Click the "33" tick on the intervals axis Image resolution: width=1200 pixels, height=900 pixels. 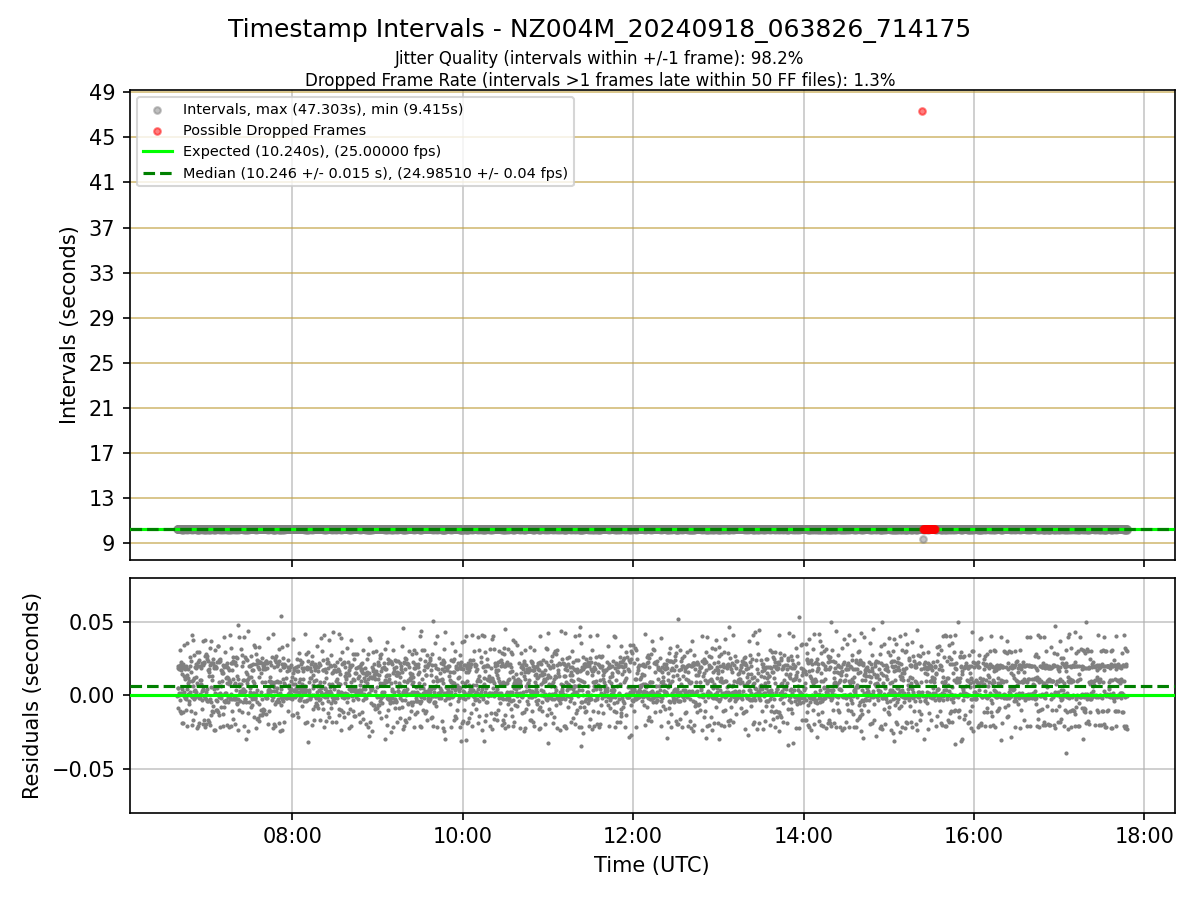[x=104, y=273]
